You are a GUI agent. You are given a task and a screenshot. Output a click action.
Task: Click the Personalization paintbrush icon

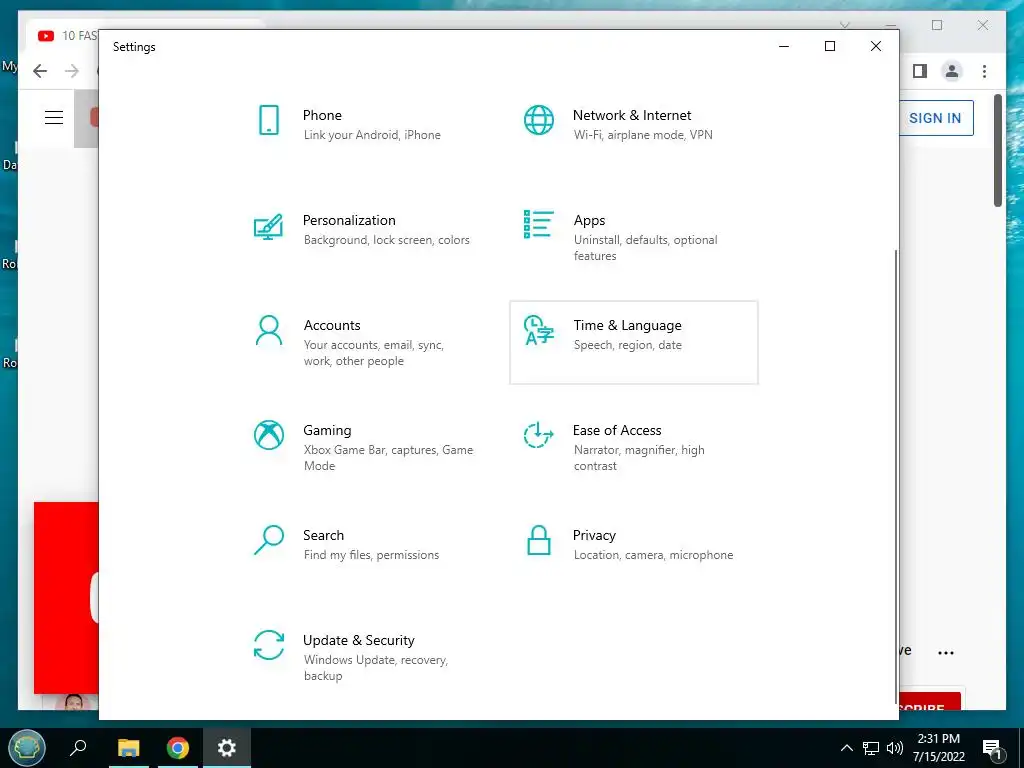point(268,226)
